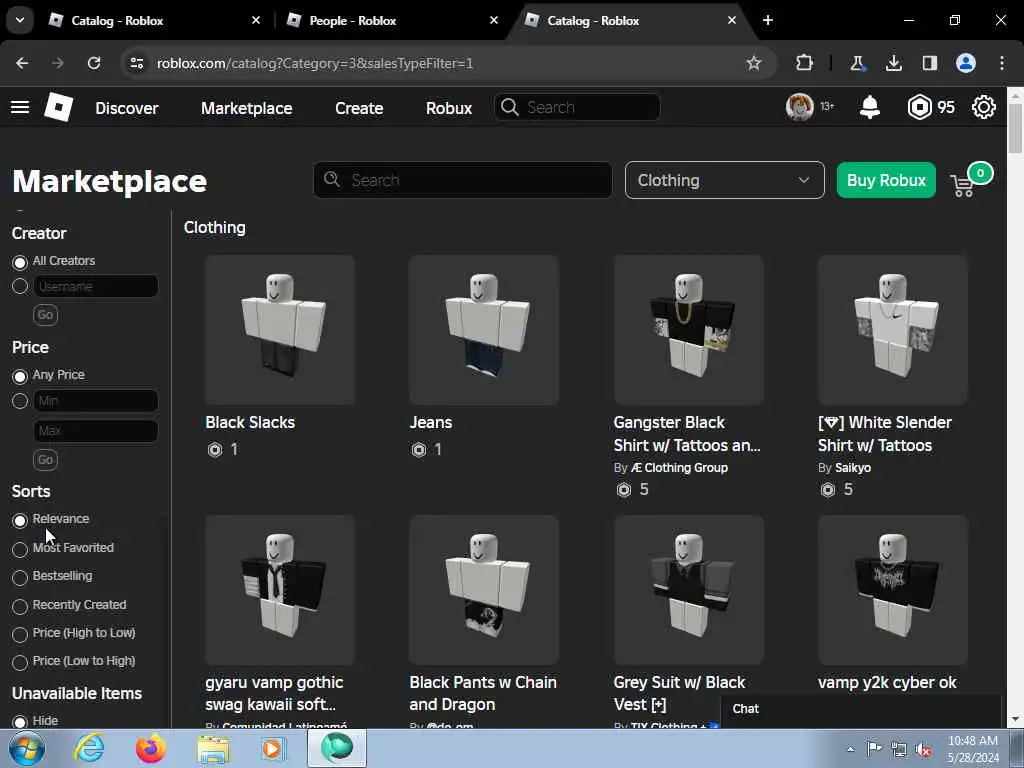Open a new browser tab with plus

pyautogui.click(x=768, y=20)
